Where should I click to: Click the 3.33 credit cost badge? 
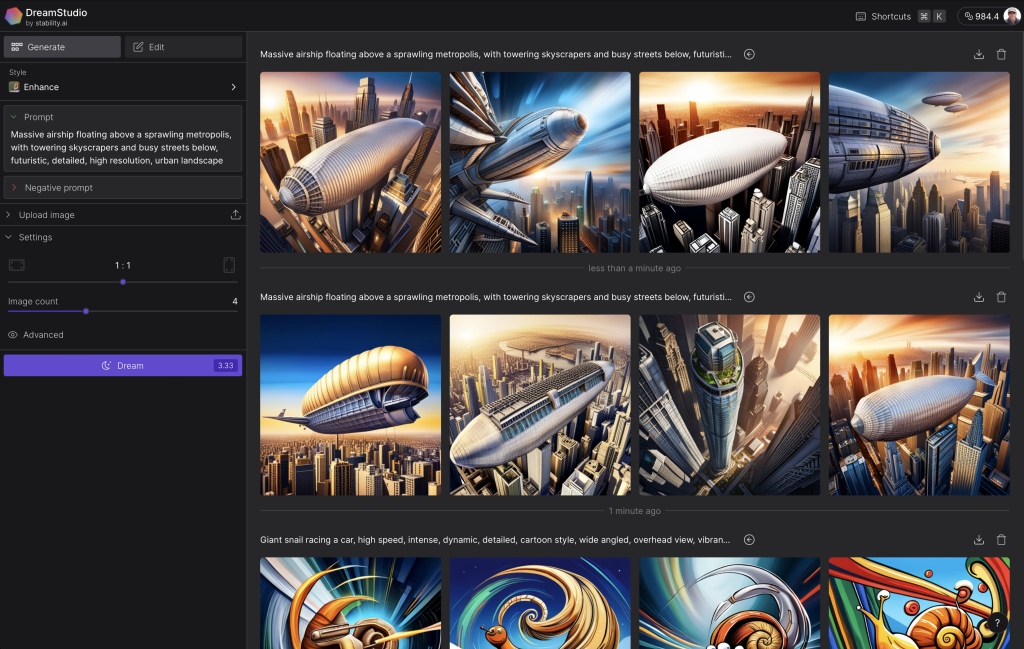point(225,366)
